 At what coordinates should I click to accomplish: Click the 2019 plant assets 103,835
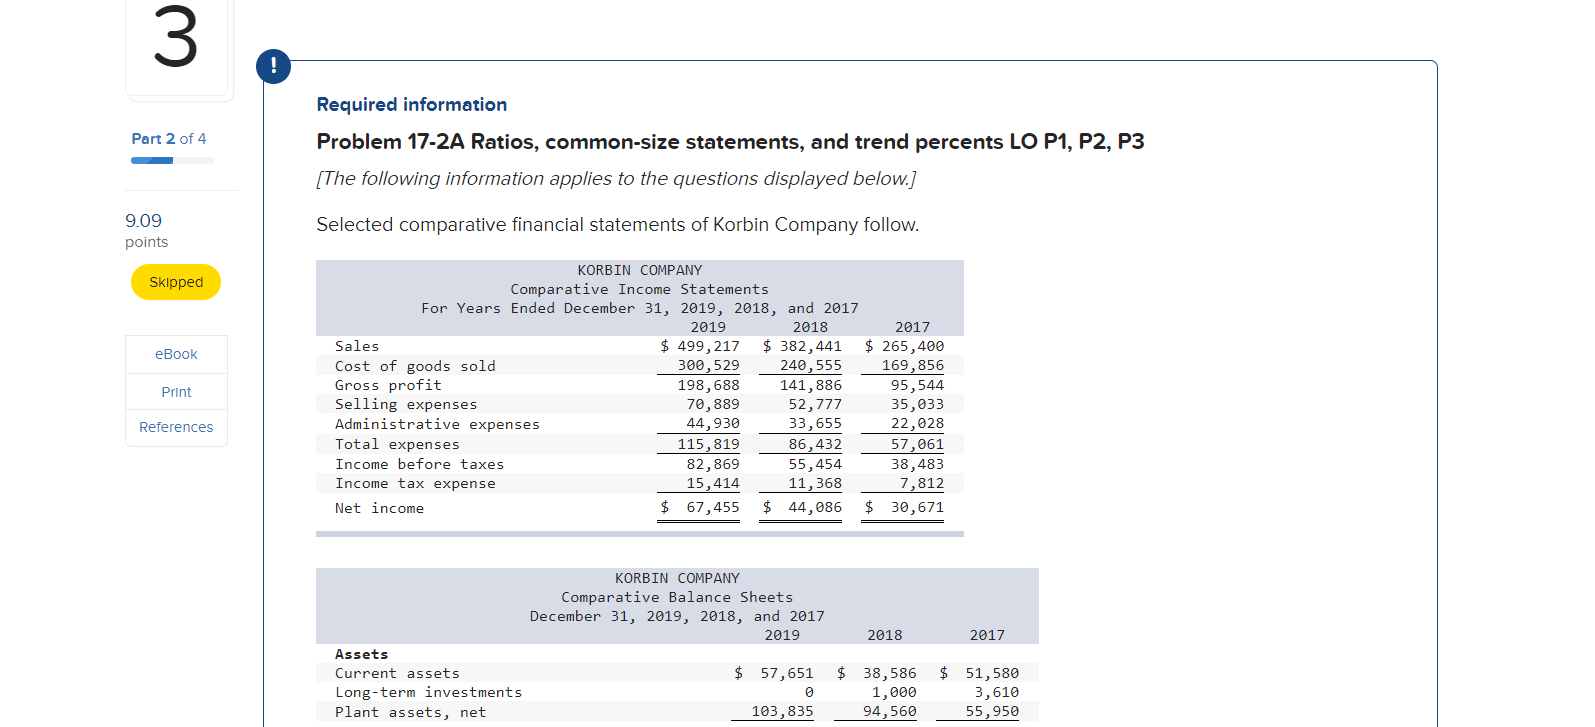click(782, 711)
